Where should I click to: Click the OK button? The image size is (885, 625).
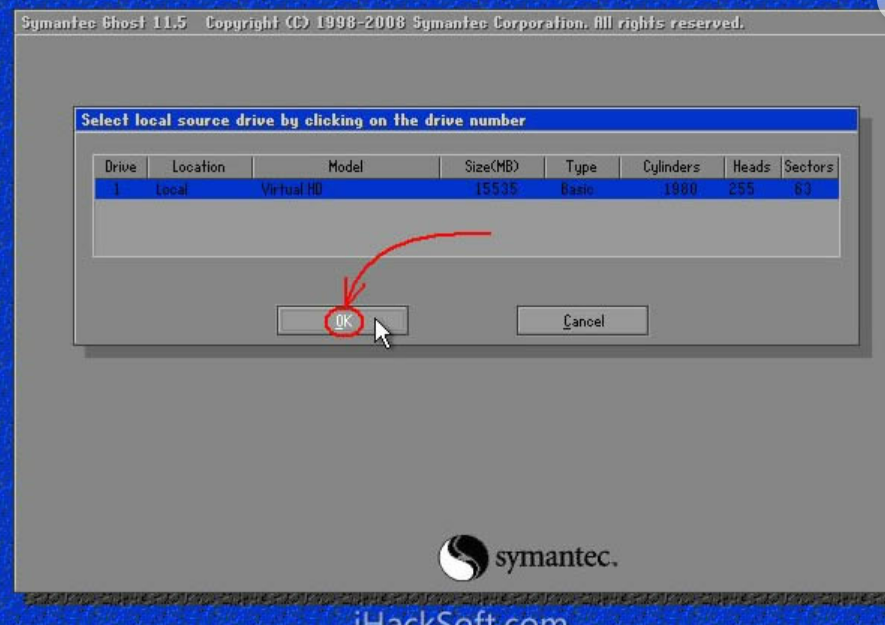(x=342, y=321)
